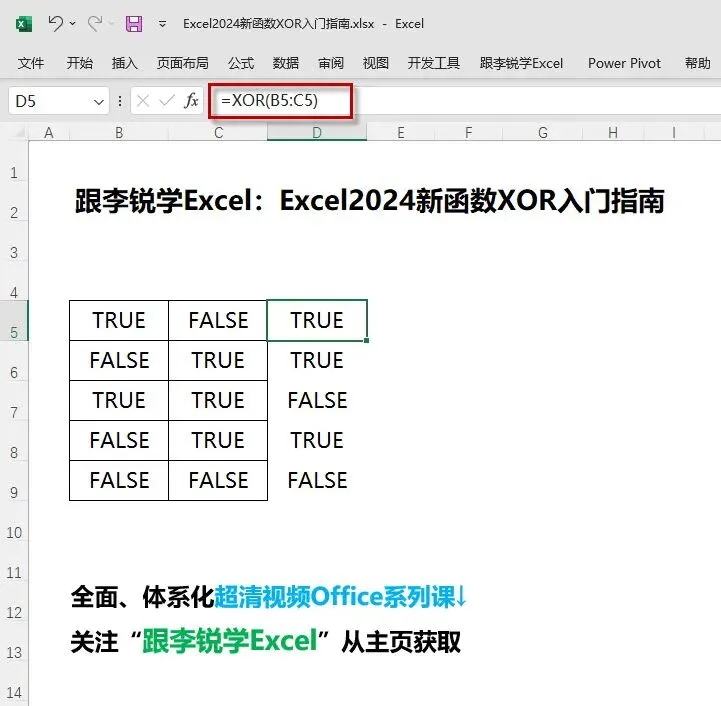Select column G header

(543, 133)
